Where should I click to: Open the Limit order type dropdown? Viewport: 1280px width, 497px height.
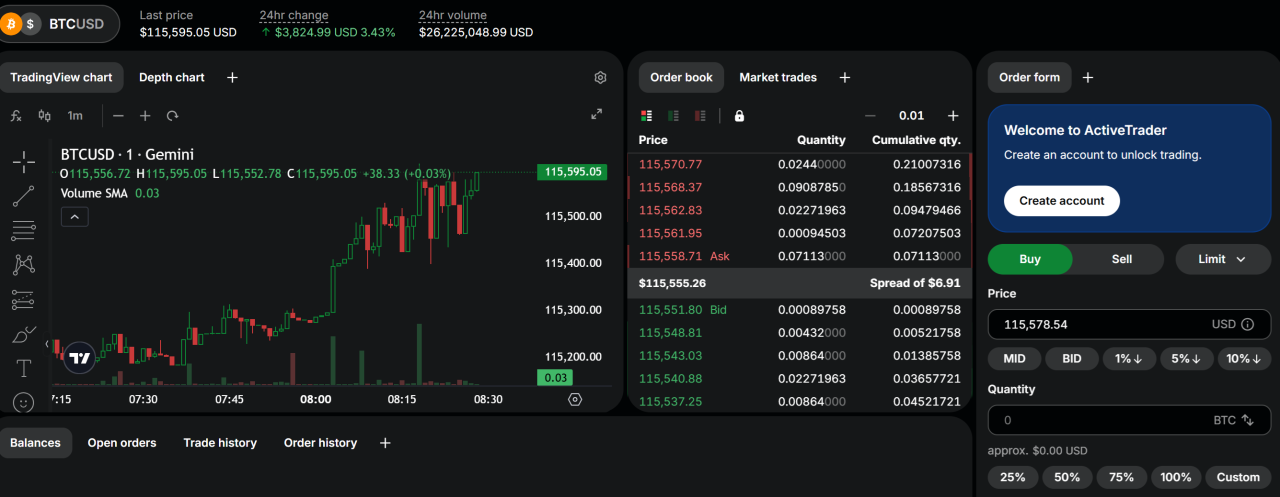(x=1222, y=259)
